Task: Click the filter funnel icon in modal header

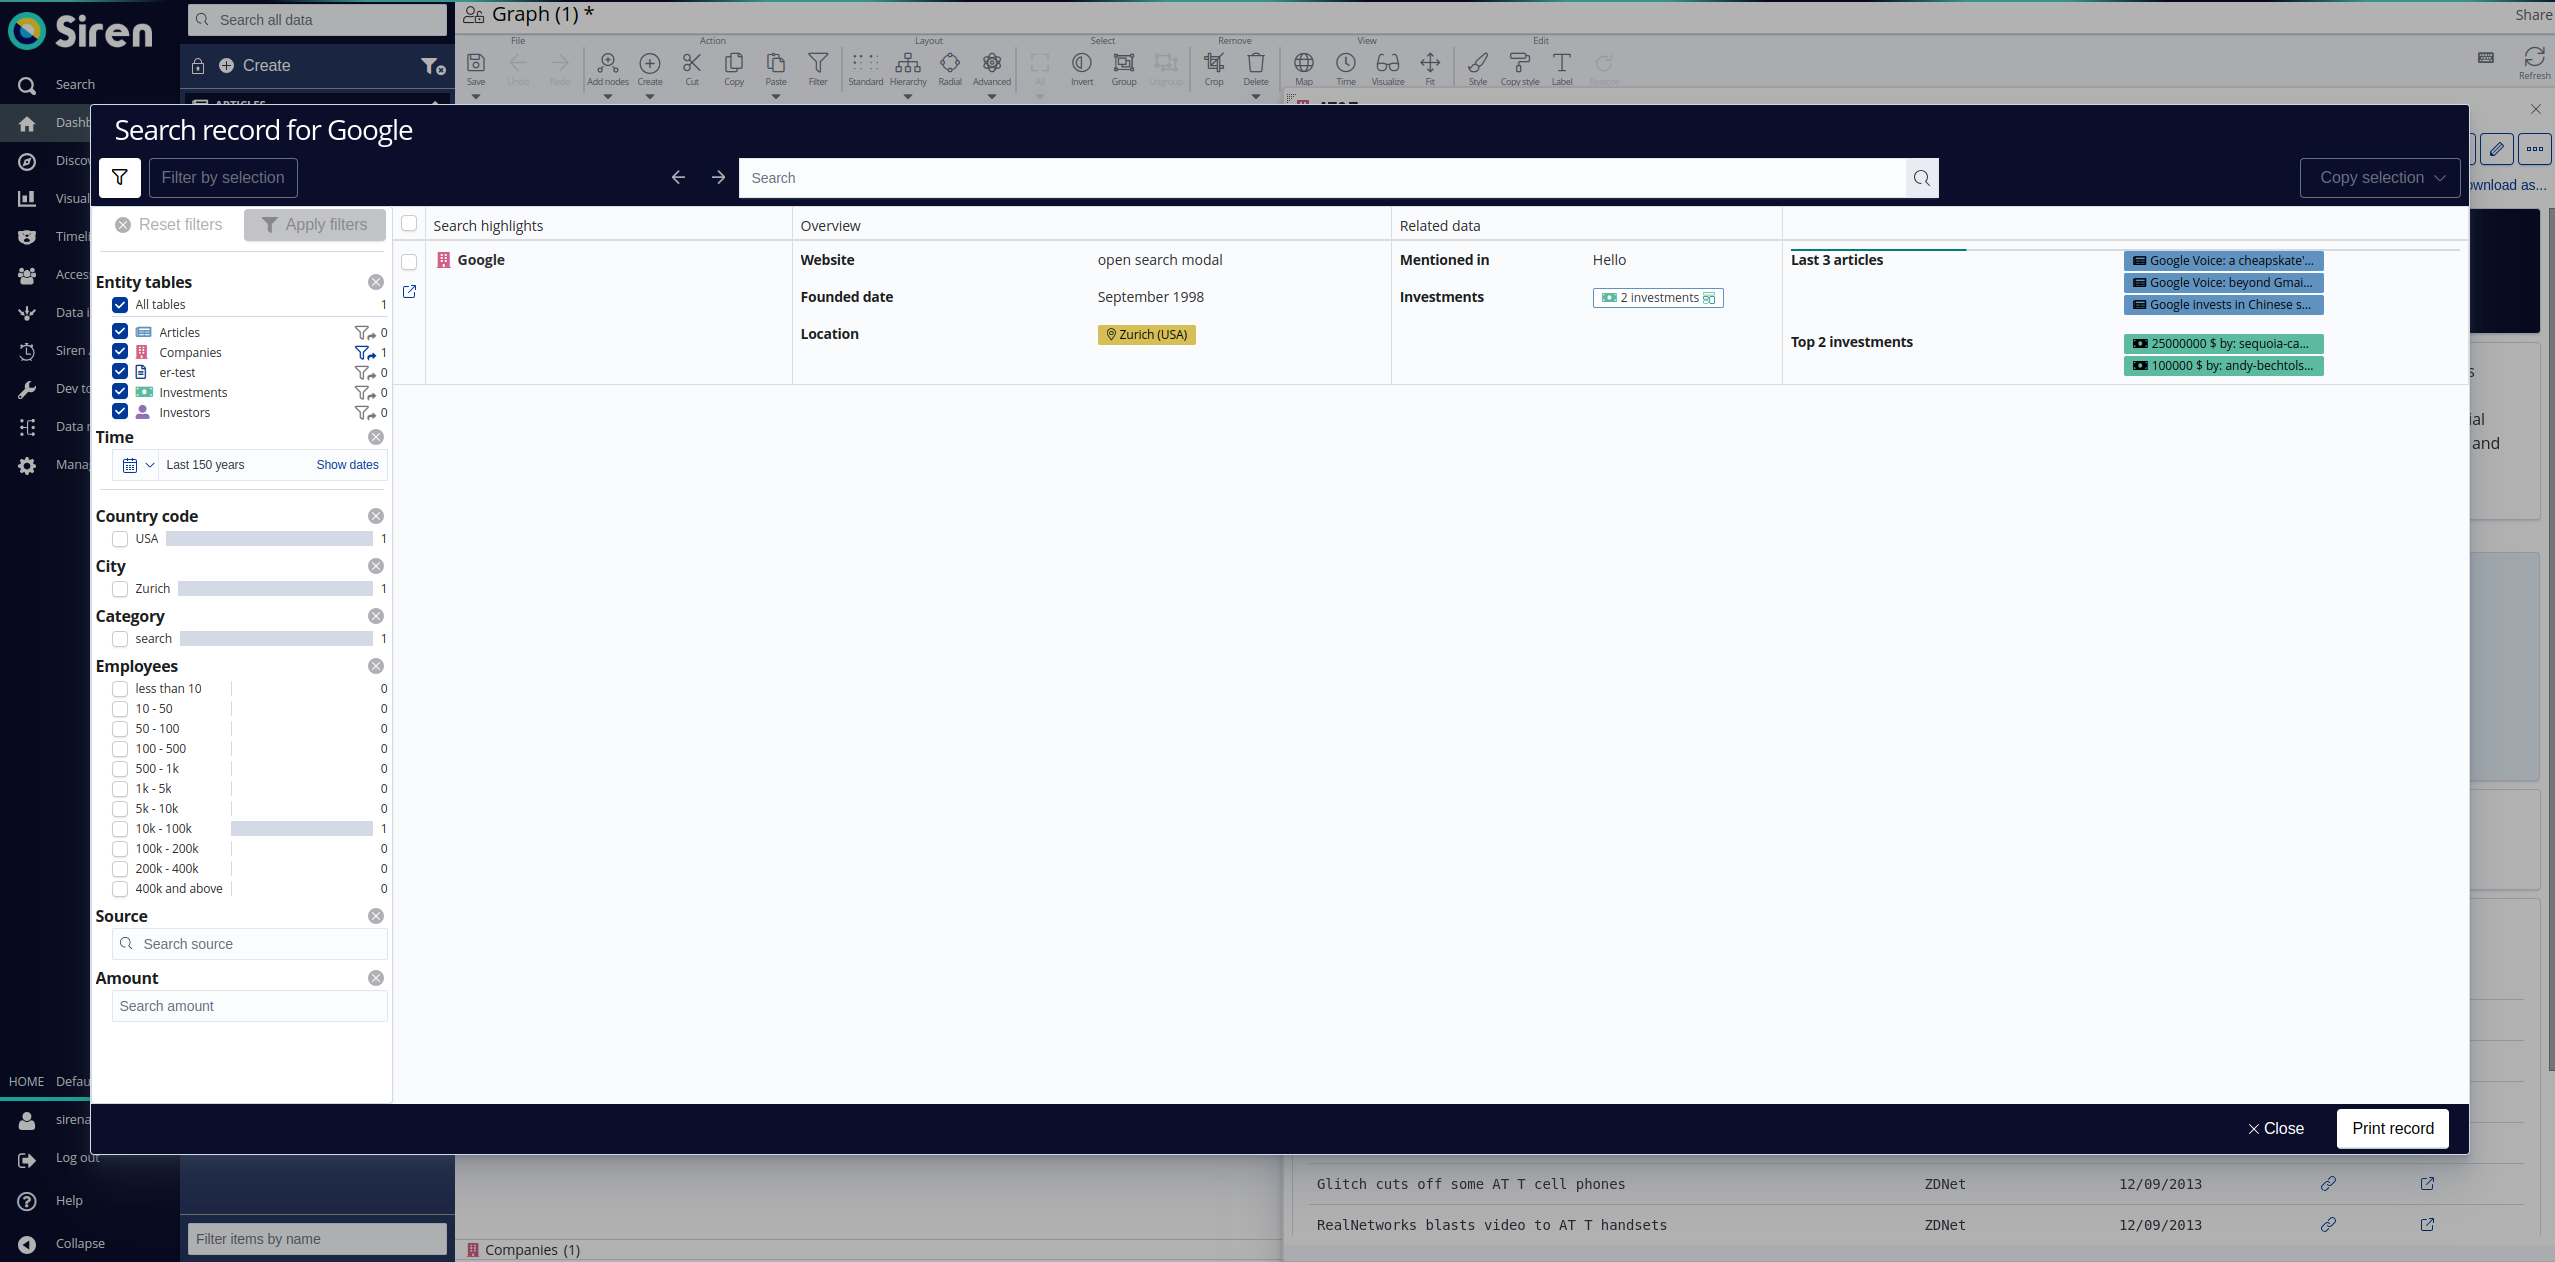Action: coord(120,178)
